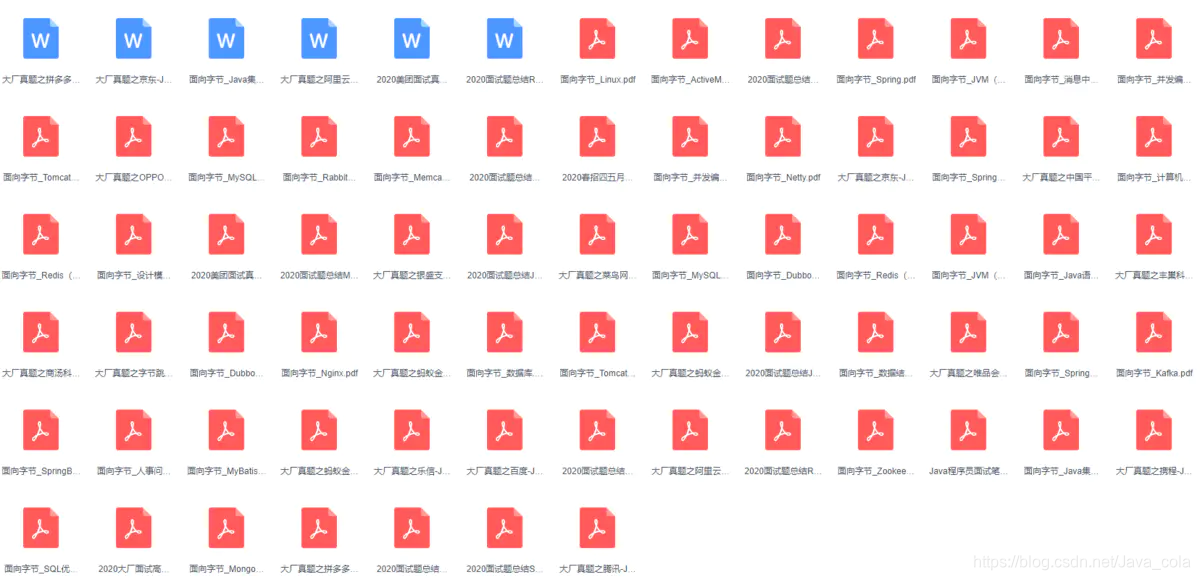Open the 面向字节_Memca PDF icon
This screenshot has height=580, width=1200.
click(x=412, y=137)
